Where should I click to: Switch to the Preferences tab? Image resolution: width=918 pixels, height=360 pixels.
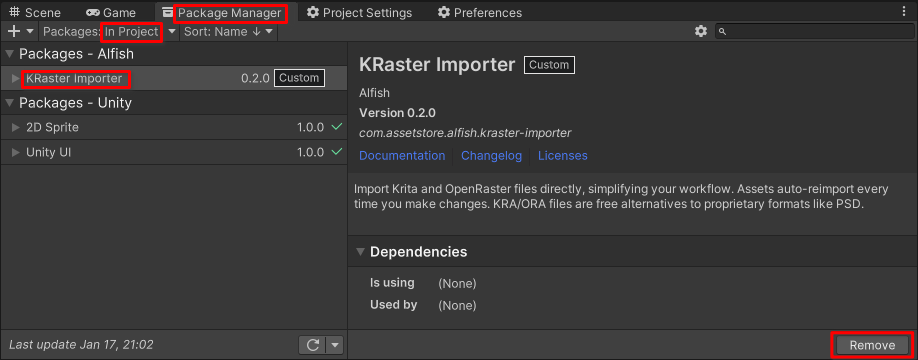pyautogui.click(x=479, y=12)
